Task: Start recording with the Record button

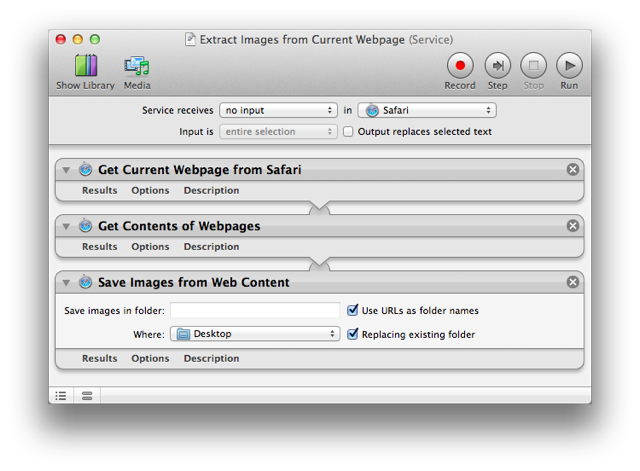Action: tap(460, 67)
